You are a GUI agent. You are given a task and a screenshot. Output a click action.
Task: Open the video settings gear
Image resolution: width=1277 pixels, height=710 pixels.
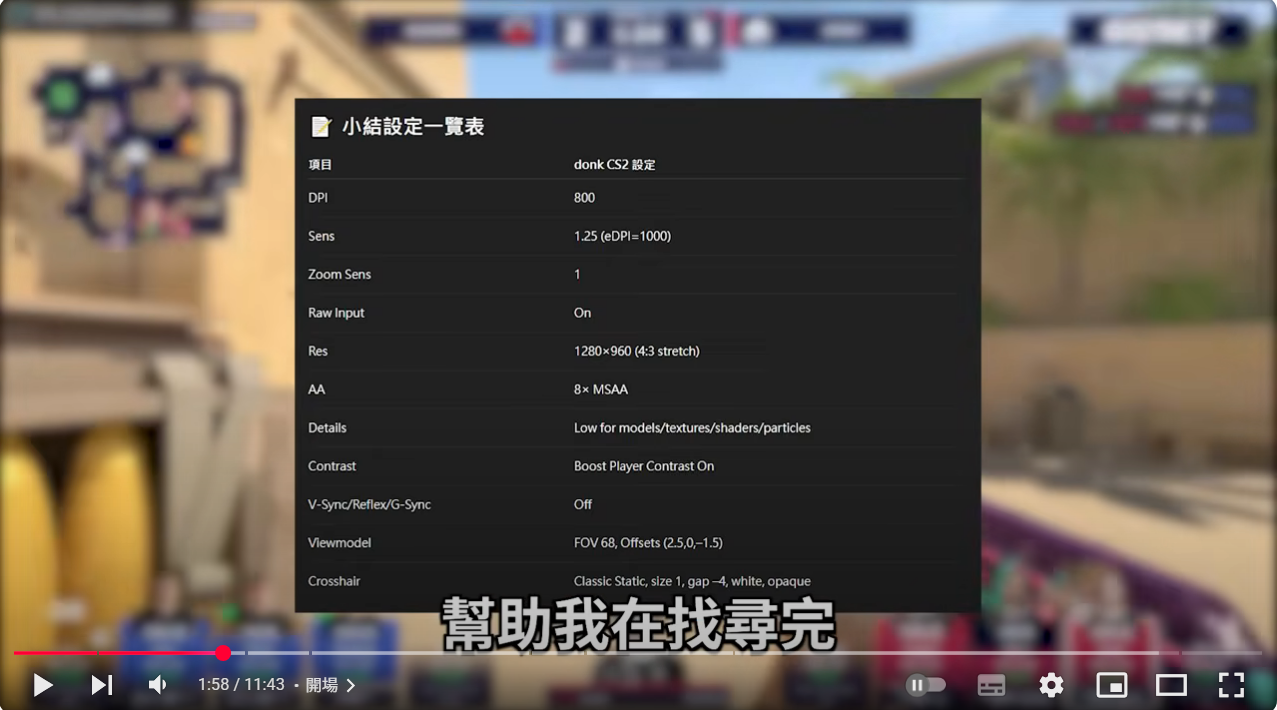pyautogui.click(x=1051, y=685)
